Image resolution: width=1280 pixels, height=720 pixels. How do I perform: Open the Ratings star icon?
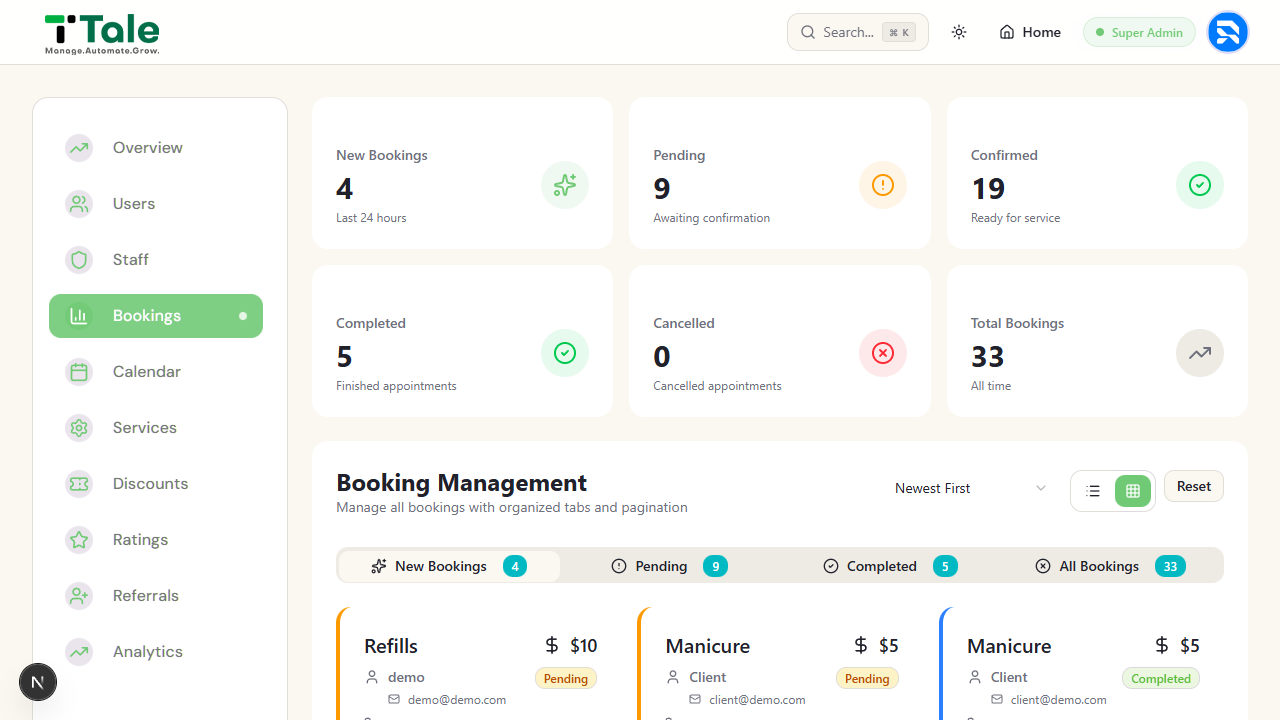tap(79, 540)
